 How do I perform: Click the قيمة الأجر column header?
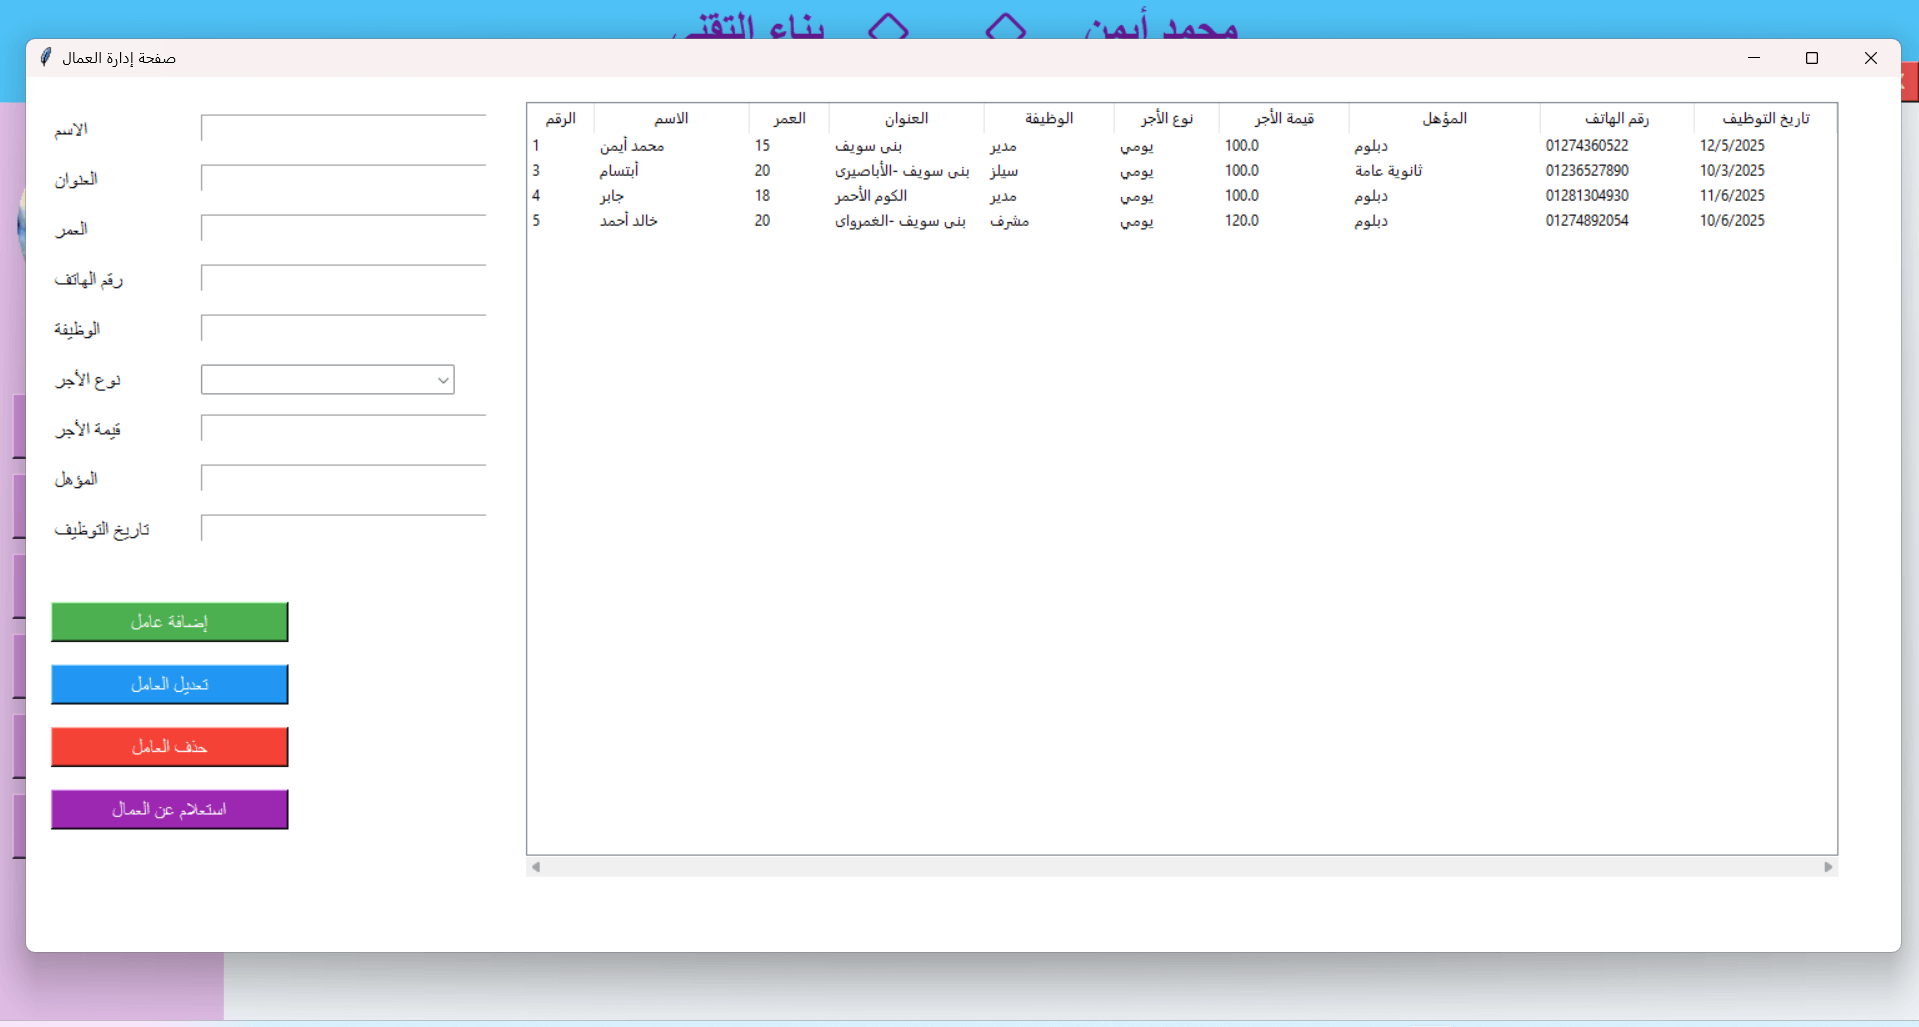pyautogui.click(x=1284, y=118)
